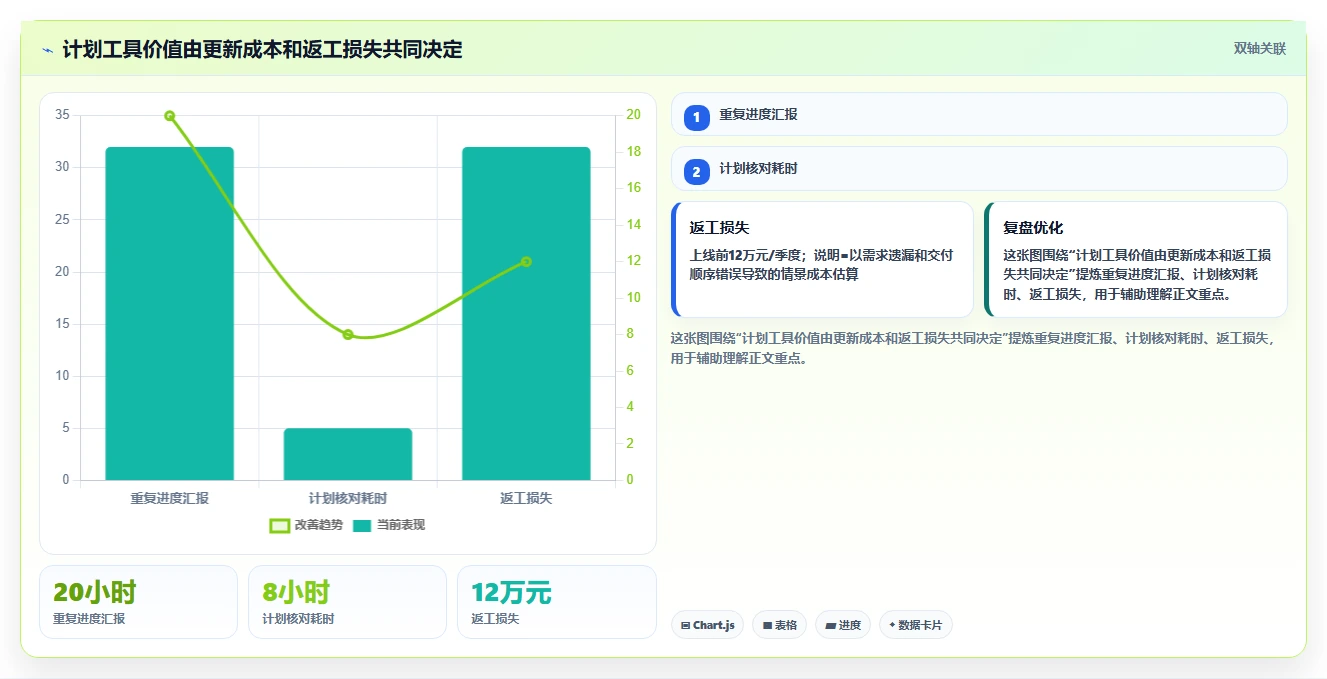Screen dimensions: 1327x679
Task: Click the green 改善趋势 legend swatch
Action: coord(280,525)
